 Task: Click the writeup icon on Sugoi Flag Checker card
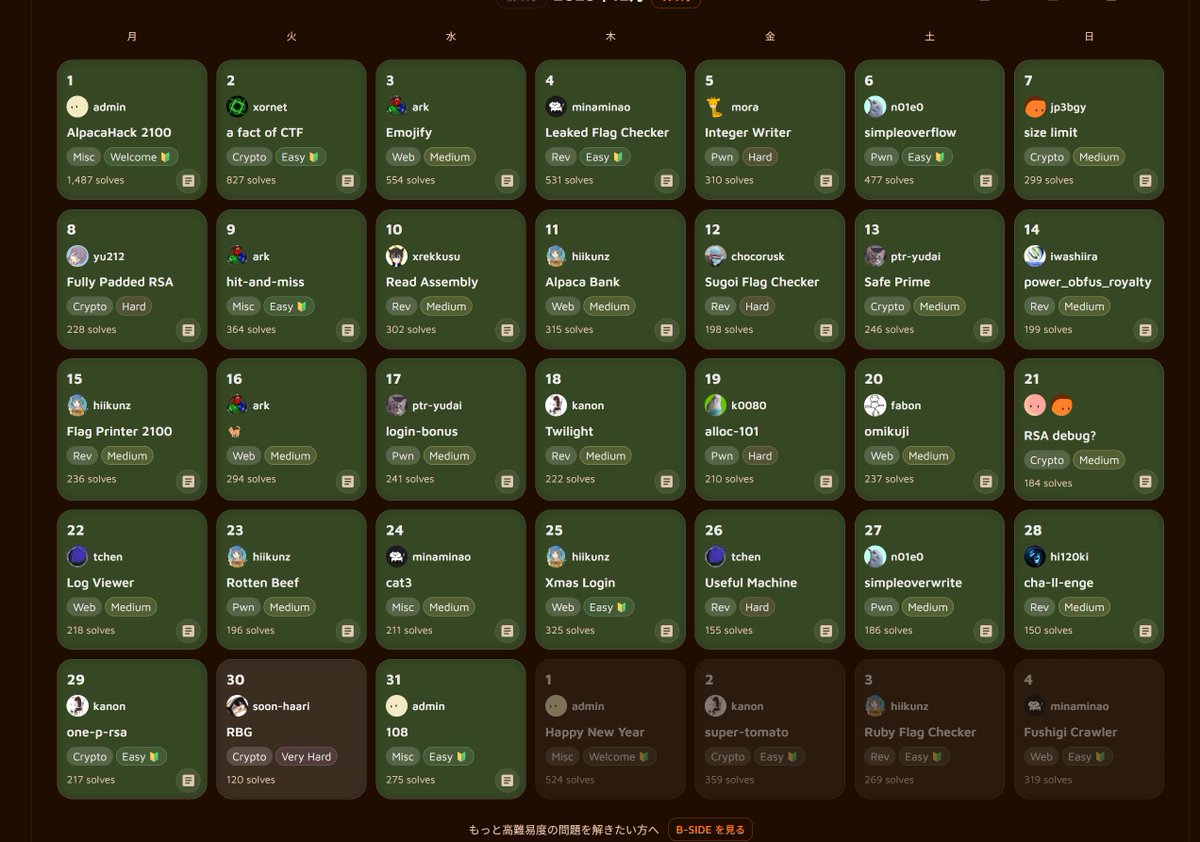coord(826,330)
